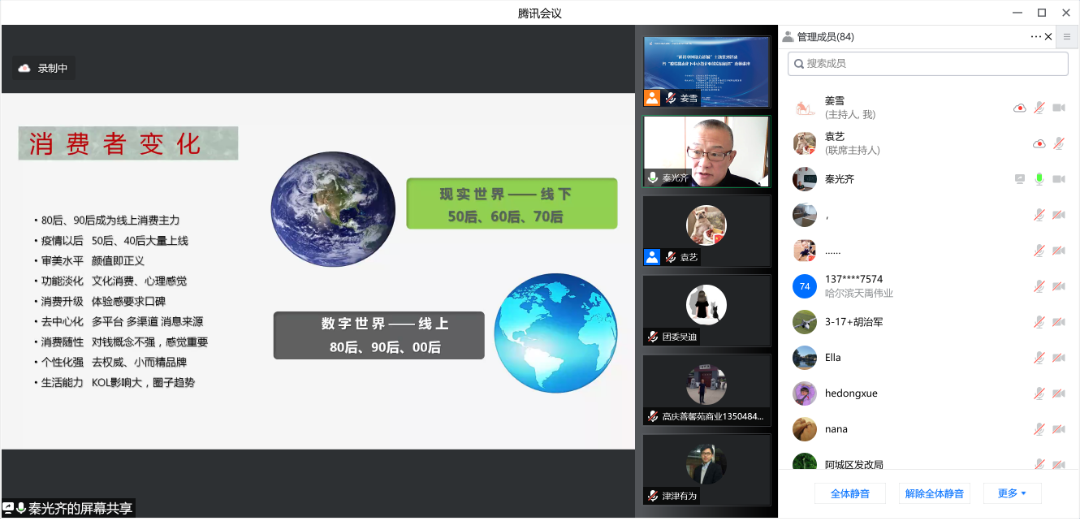Click the three-dot options in members panel header

point(1036,36)
